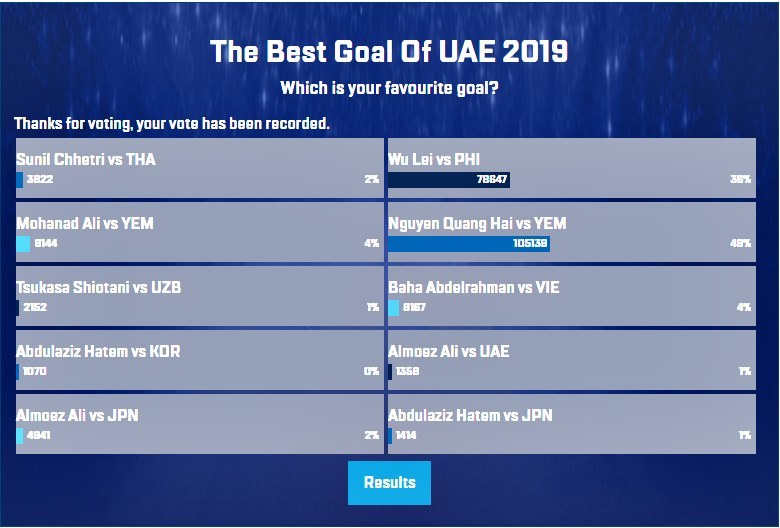Click Baha Abdelrahman's 8187 vote bar

(x=394, y=308)
